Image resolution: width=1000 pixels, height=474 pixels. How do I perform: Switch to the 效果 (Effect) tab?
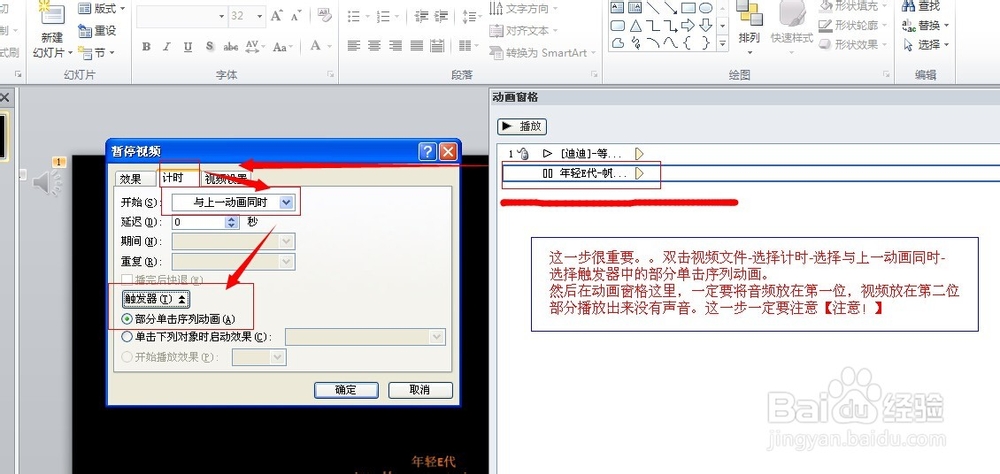coord(131,179)
